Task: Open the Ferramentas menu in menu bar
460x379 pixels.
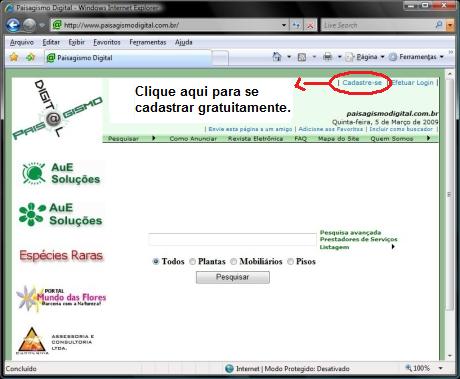Action: [148, 42]
